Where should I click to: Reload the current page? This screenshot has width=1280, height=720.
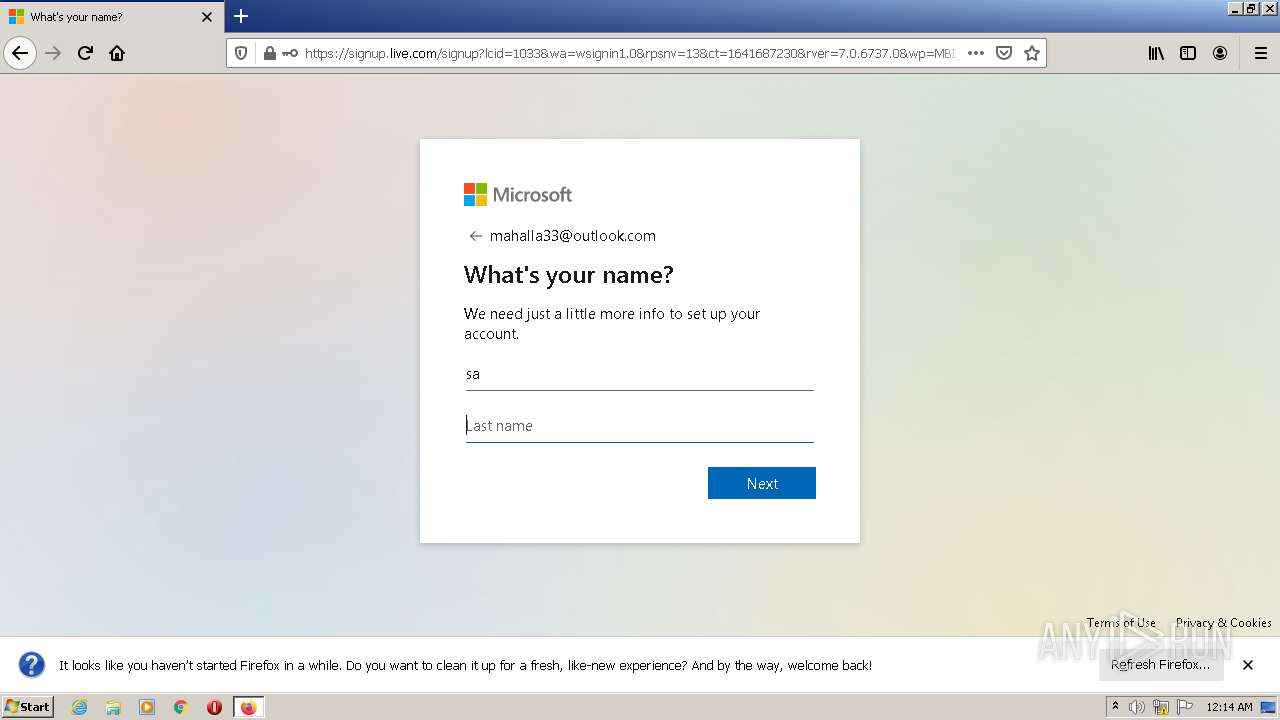(86, 53)
